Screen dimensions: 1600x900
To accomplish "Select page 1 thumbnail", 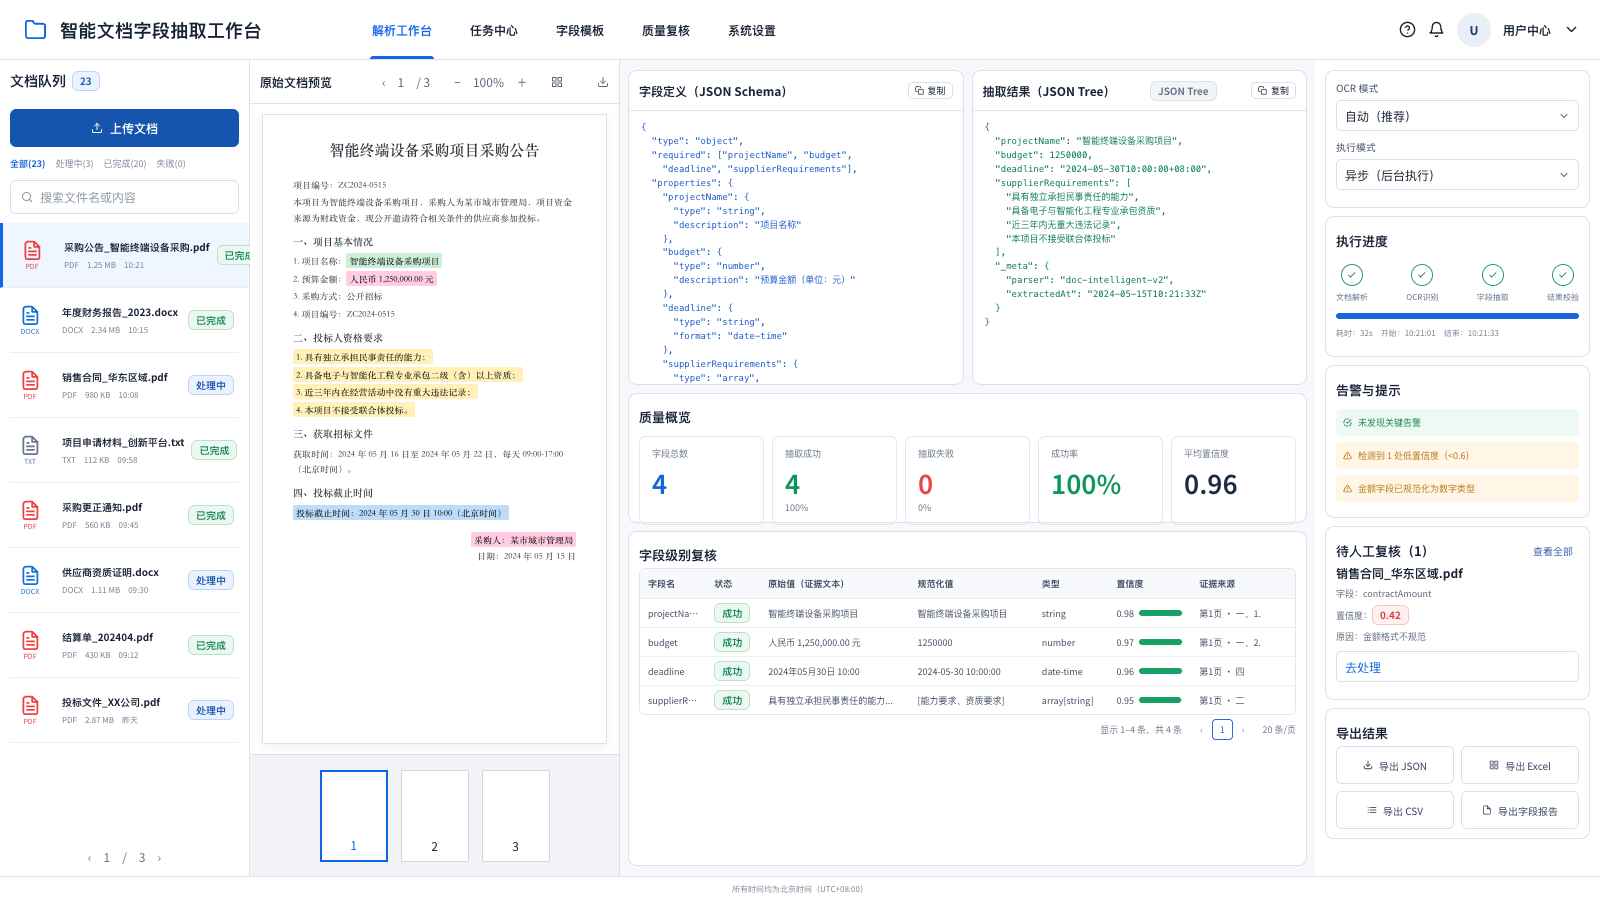I will click(354, 816).
